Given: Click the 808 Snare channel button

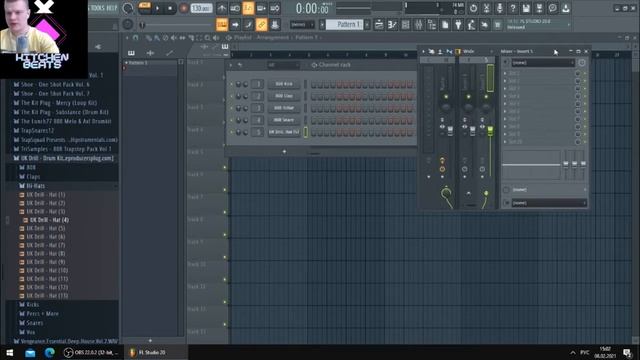Looking at the screenshot, I should [x=284, y=120].
